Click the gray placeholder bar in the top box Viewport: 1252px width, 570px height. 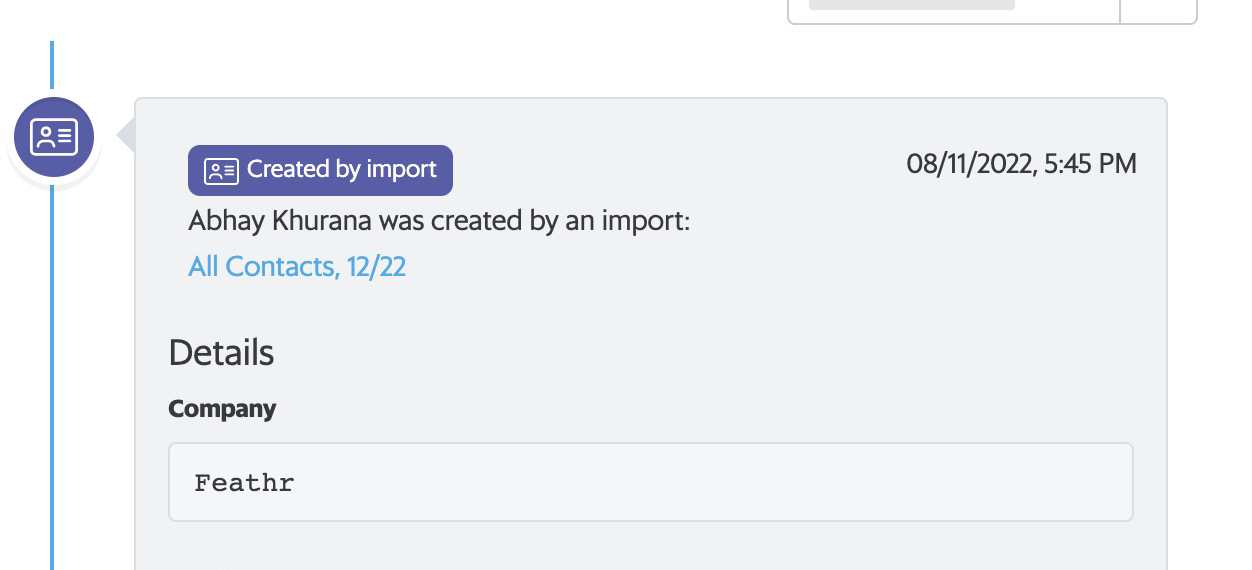(x=911, y=4)
